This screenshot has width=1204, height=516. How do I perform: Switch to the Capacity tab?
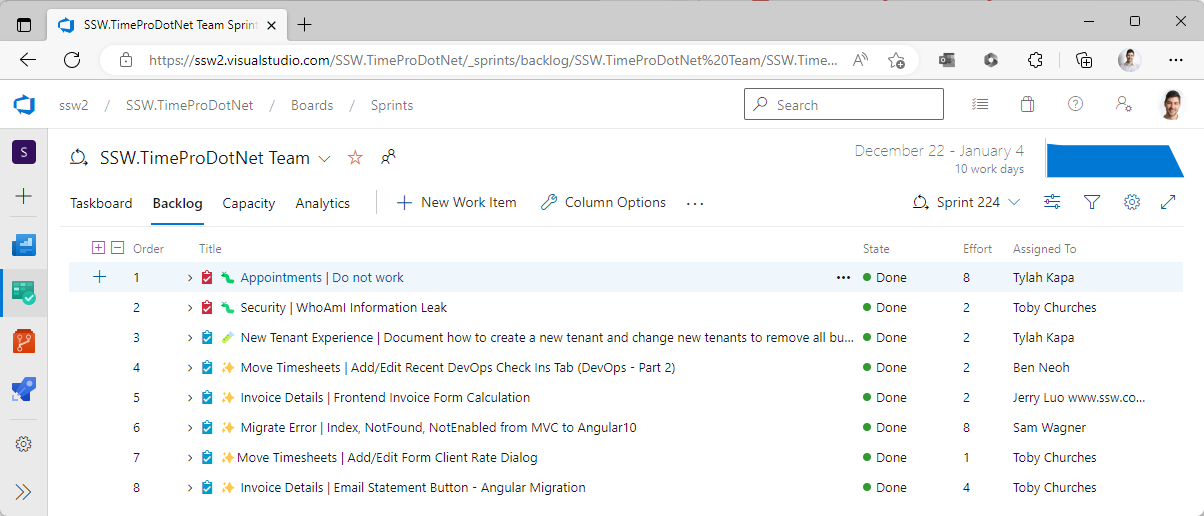[249, 203]
